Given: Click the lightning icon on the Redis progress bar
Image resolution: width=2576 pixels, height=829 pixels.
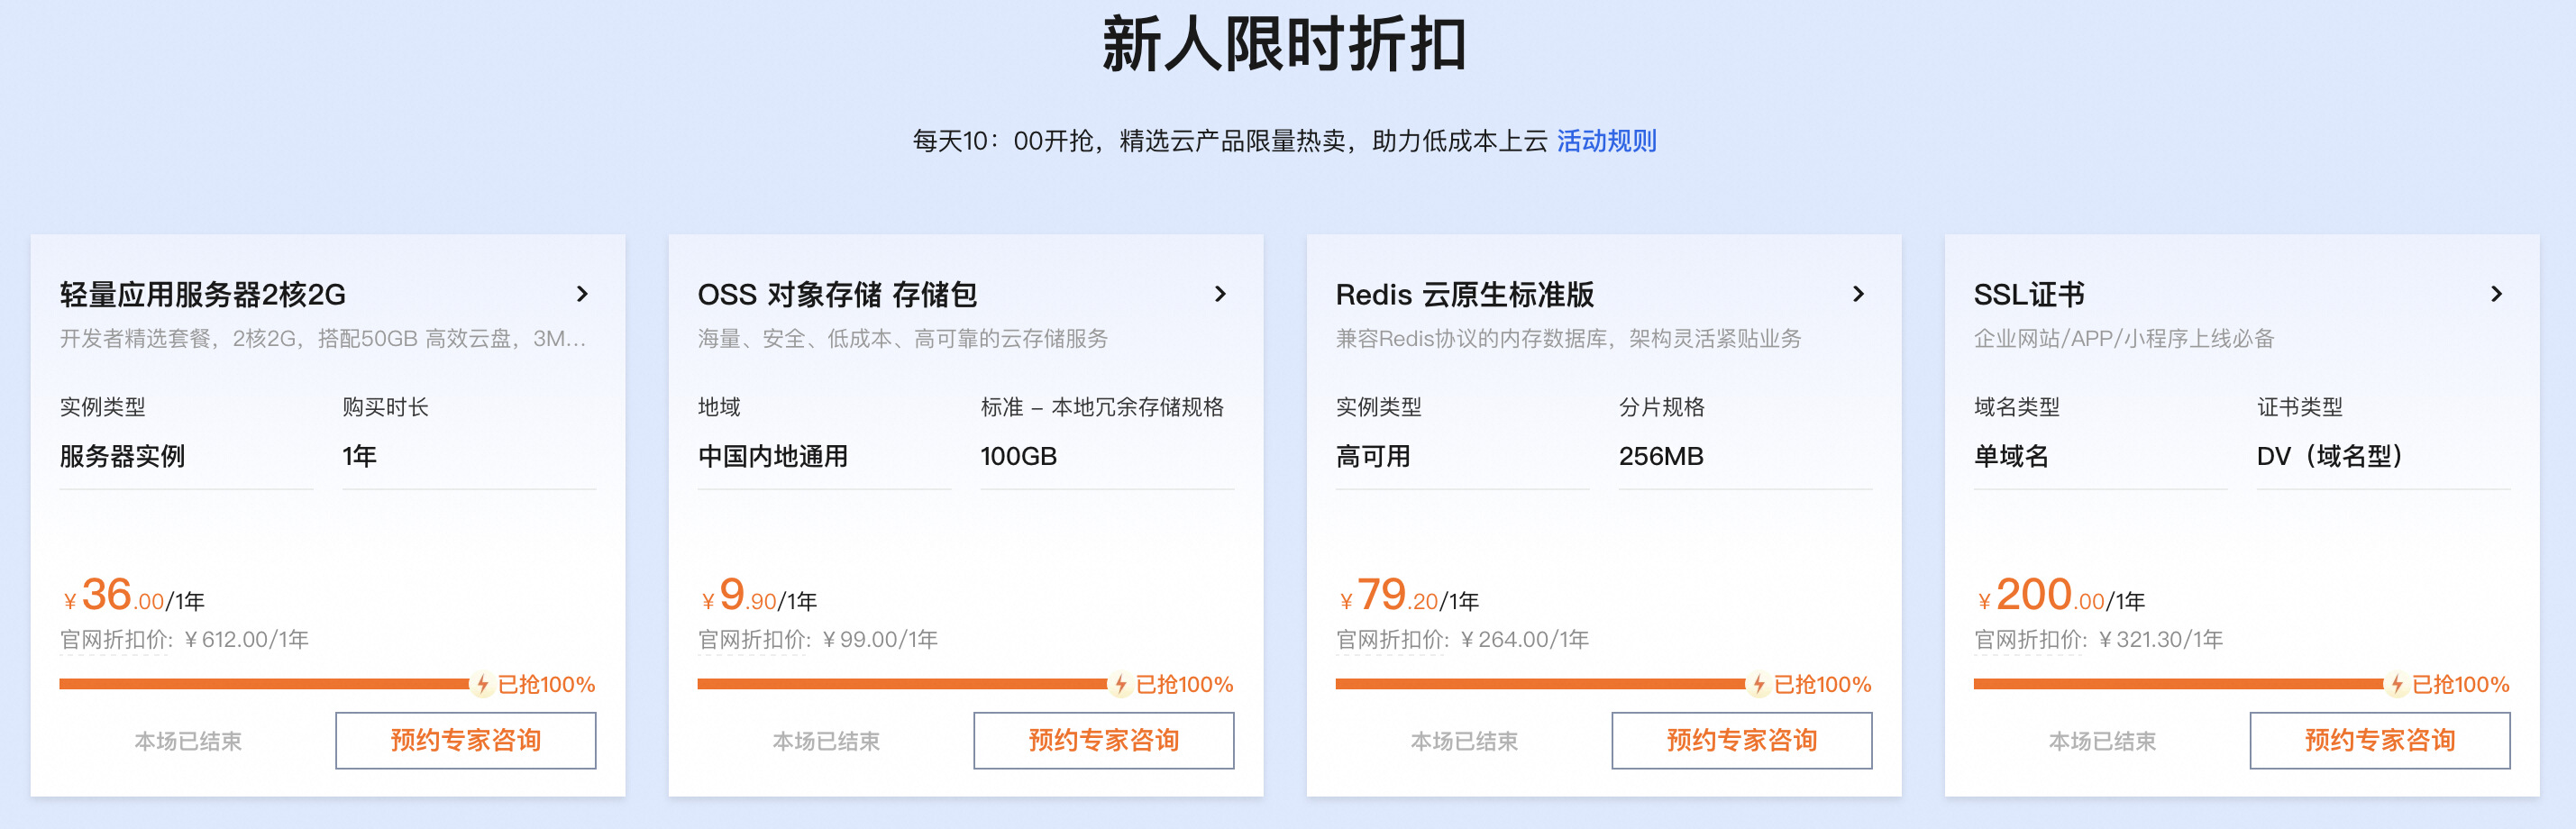Looking at the screenshot, I should (x=1758, y=684).
